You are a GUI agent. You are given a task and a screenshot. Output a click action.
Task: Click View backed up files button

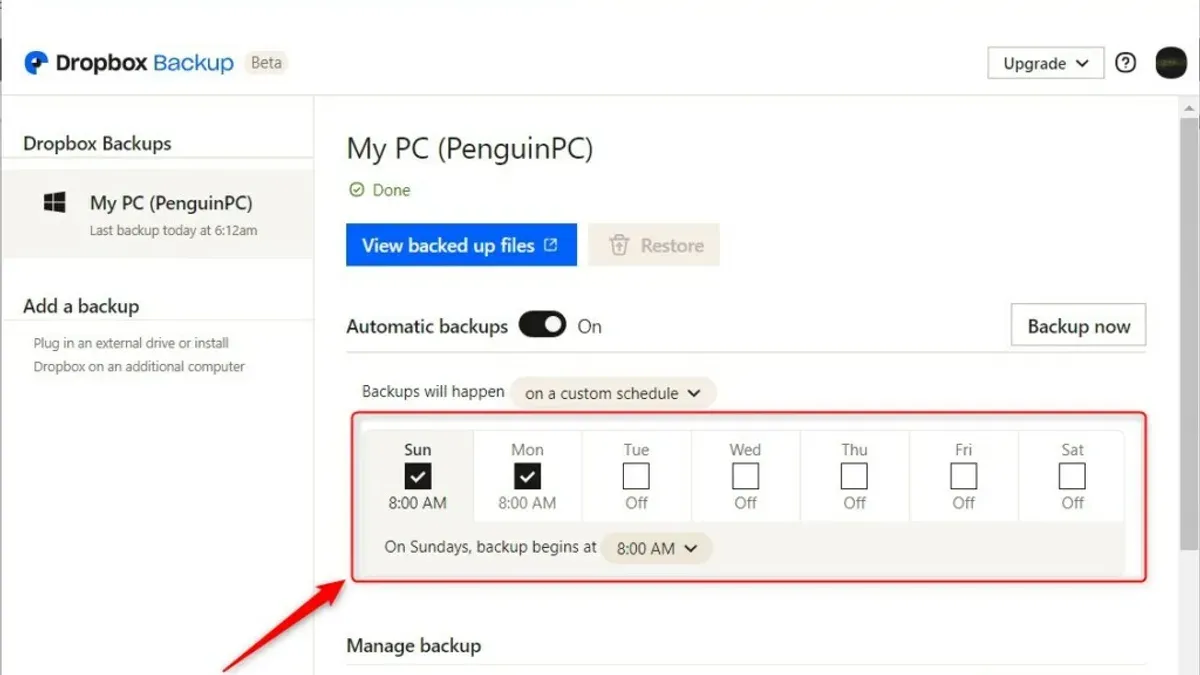pos(461,245)
